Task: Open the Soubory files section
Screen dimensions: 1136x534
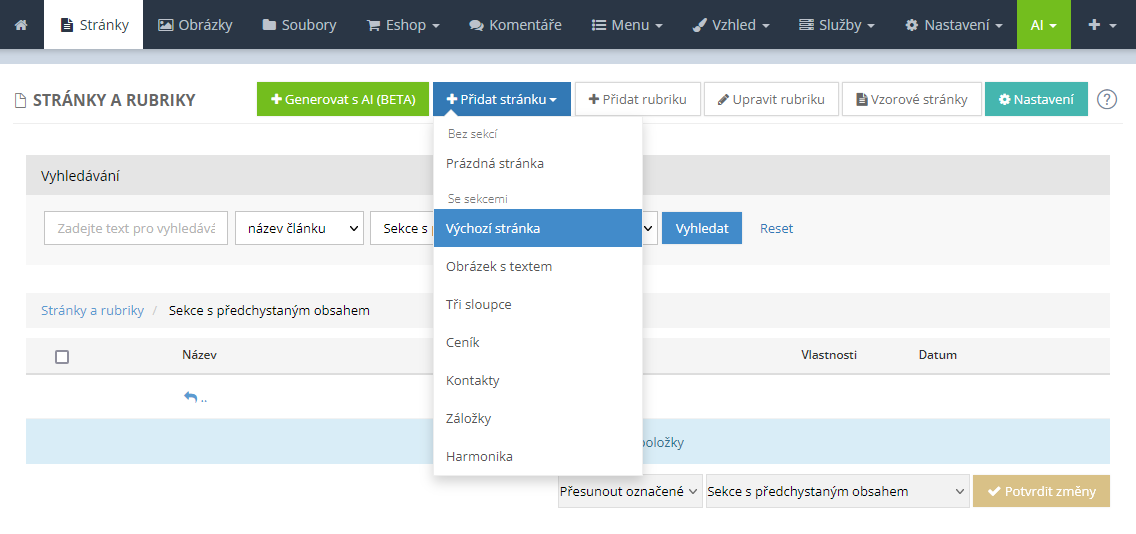Action: pos(299,24)
